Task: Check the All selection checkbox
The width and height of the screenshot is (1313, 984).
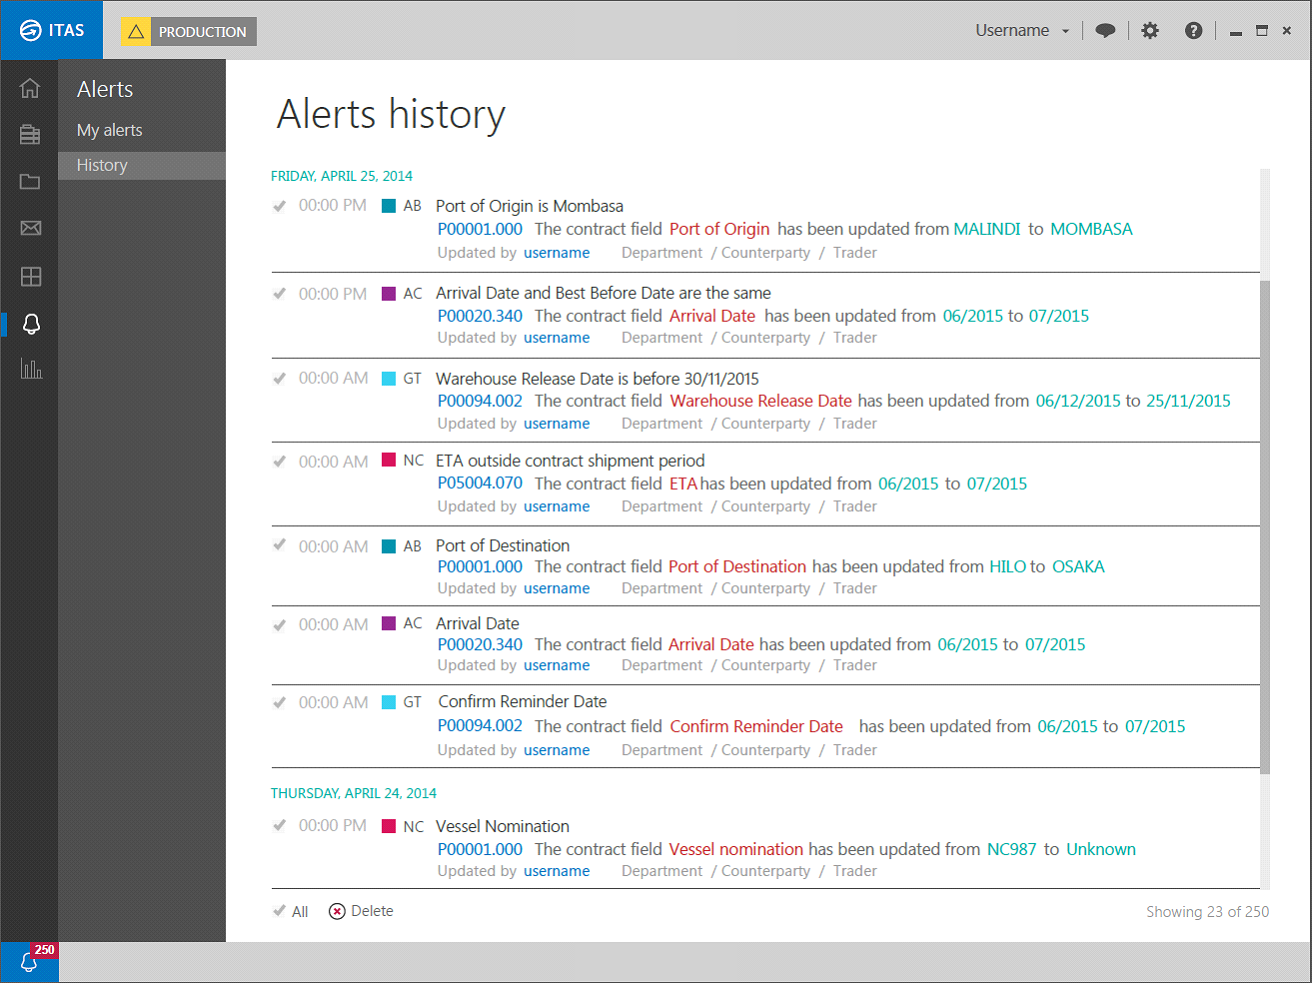Action: pyautogui.click(x=279, y=911)
